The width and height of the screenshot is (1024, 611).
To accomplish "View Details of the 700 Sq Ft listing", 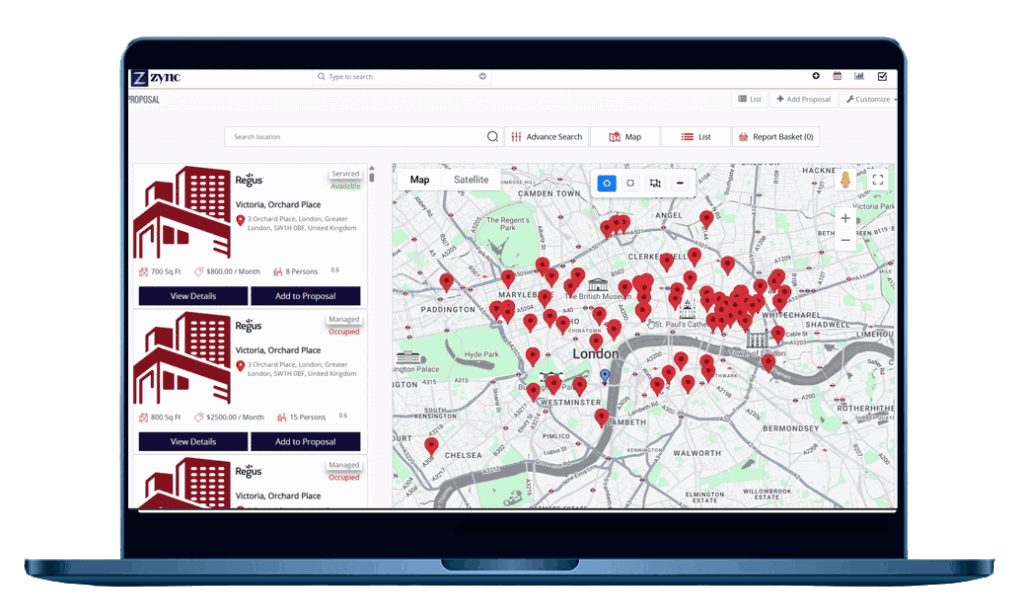I will tap(193, 296).
